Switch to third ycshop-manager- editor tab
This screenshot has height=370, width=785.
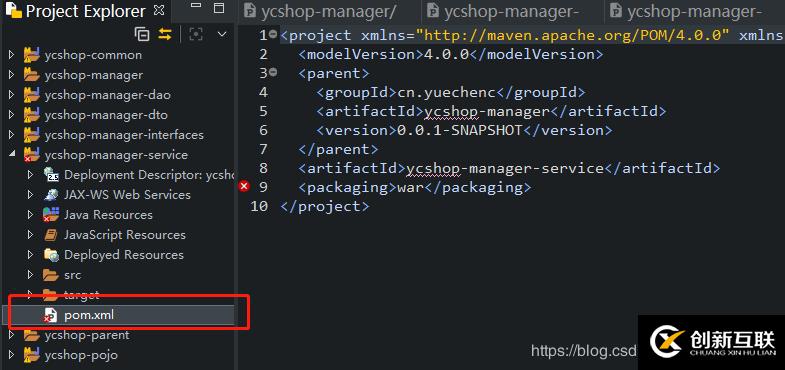tap(695, 11)
